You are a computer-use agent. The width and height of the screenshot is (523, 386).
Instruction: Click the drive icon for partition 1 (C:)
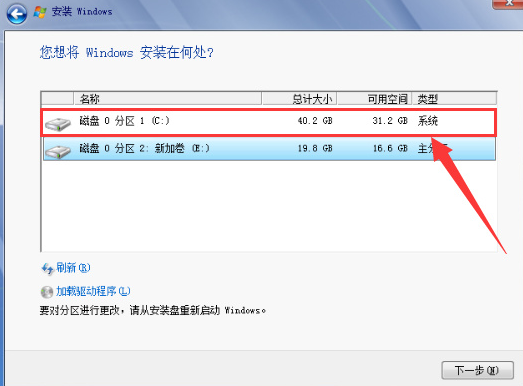pos(58,124)
